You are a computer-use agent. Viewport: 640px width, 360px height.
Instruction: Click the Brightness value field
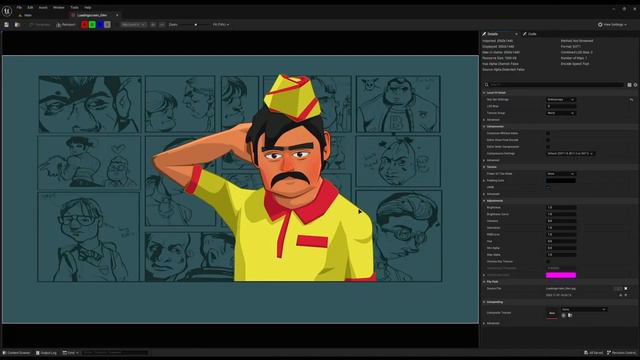tap(561, 207)
